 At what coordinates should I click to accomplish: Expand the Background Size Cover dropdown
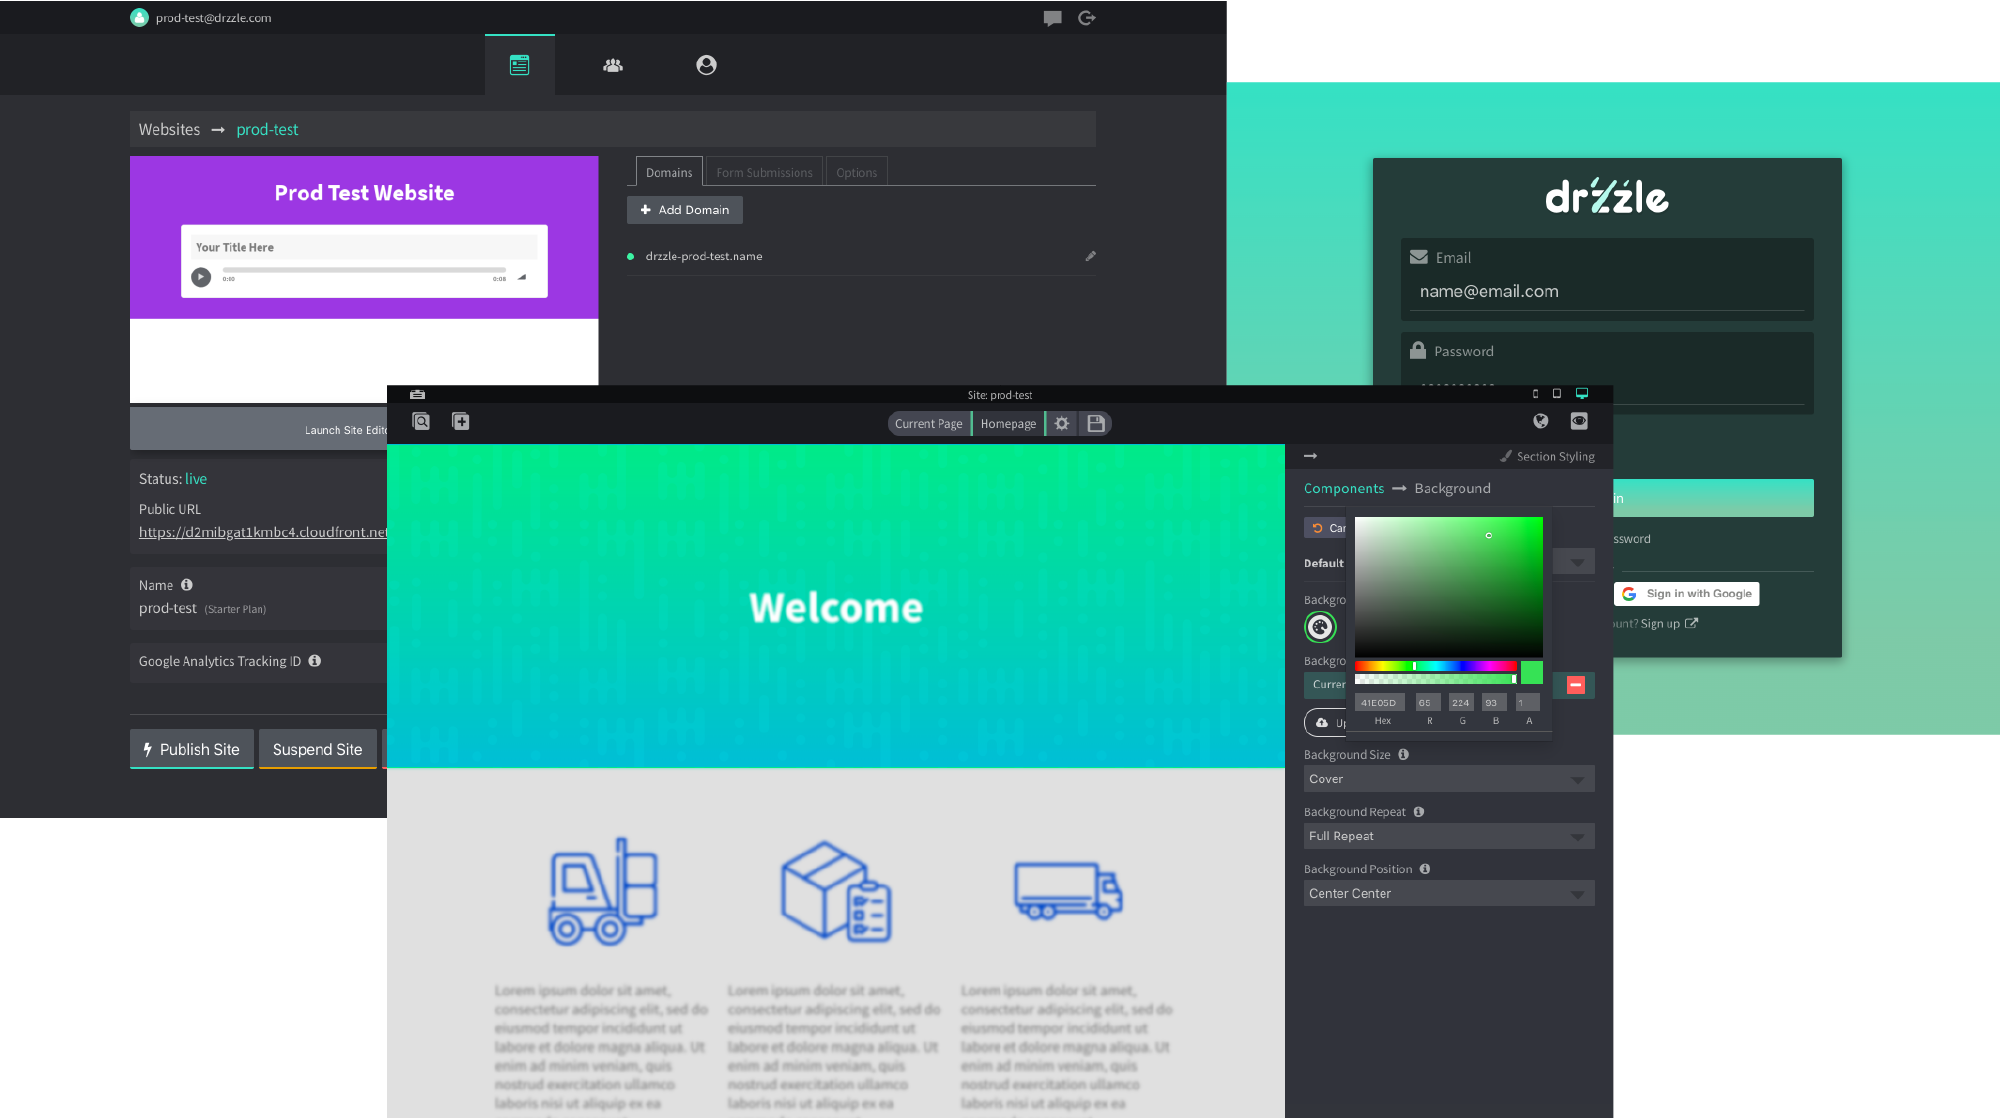pyautogui.click(x=1448, y=779)
